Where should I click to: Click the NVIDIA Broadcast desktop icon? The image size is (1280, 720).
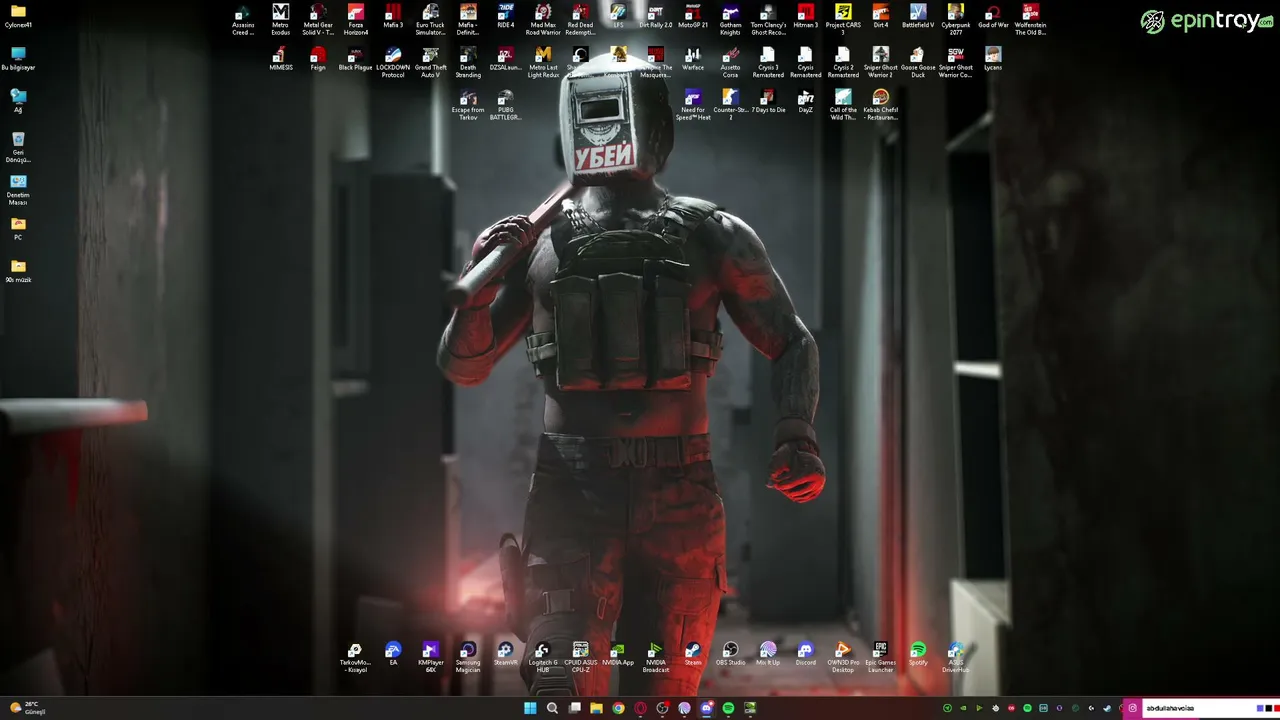coord(656,657)
